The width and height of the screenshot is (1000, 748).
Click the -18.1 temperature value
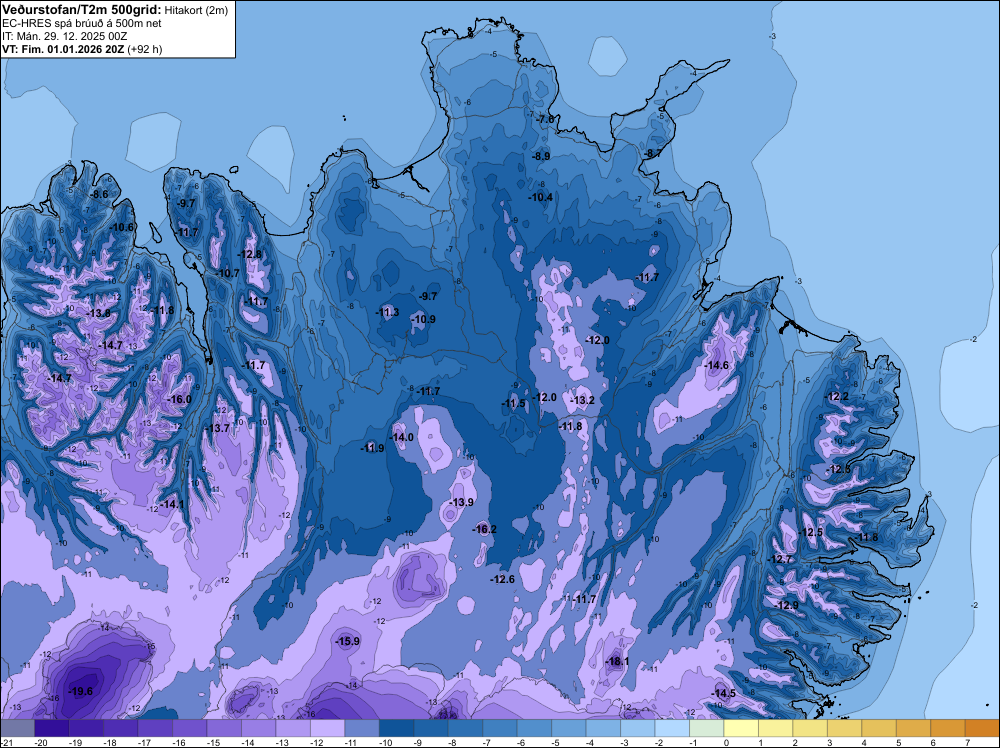(617, 661)
